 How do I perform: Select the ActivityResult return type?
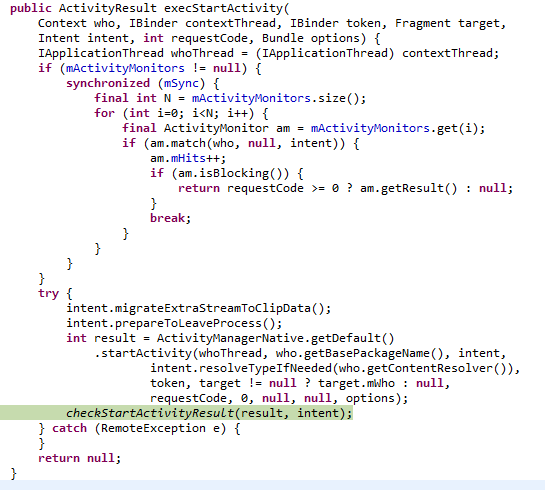[107, 8]
